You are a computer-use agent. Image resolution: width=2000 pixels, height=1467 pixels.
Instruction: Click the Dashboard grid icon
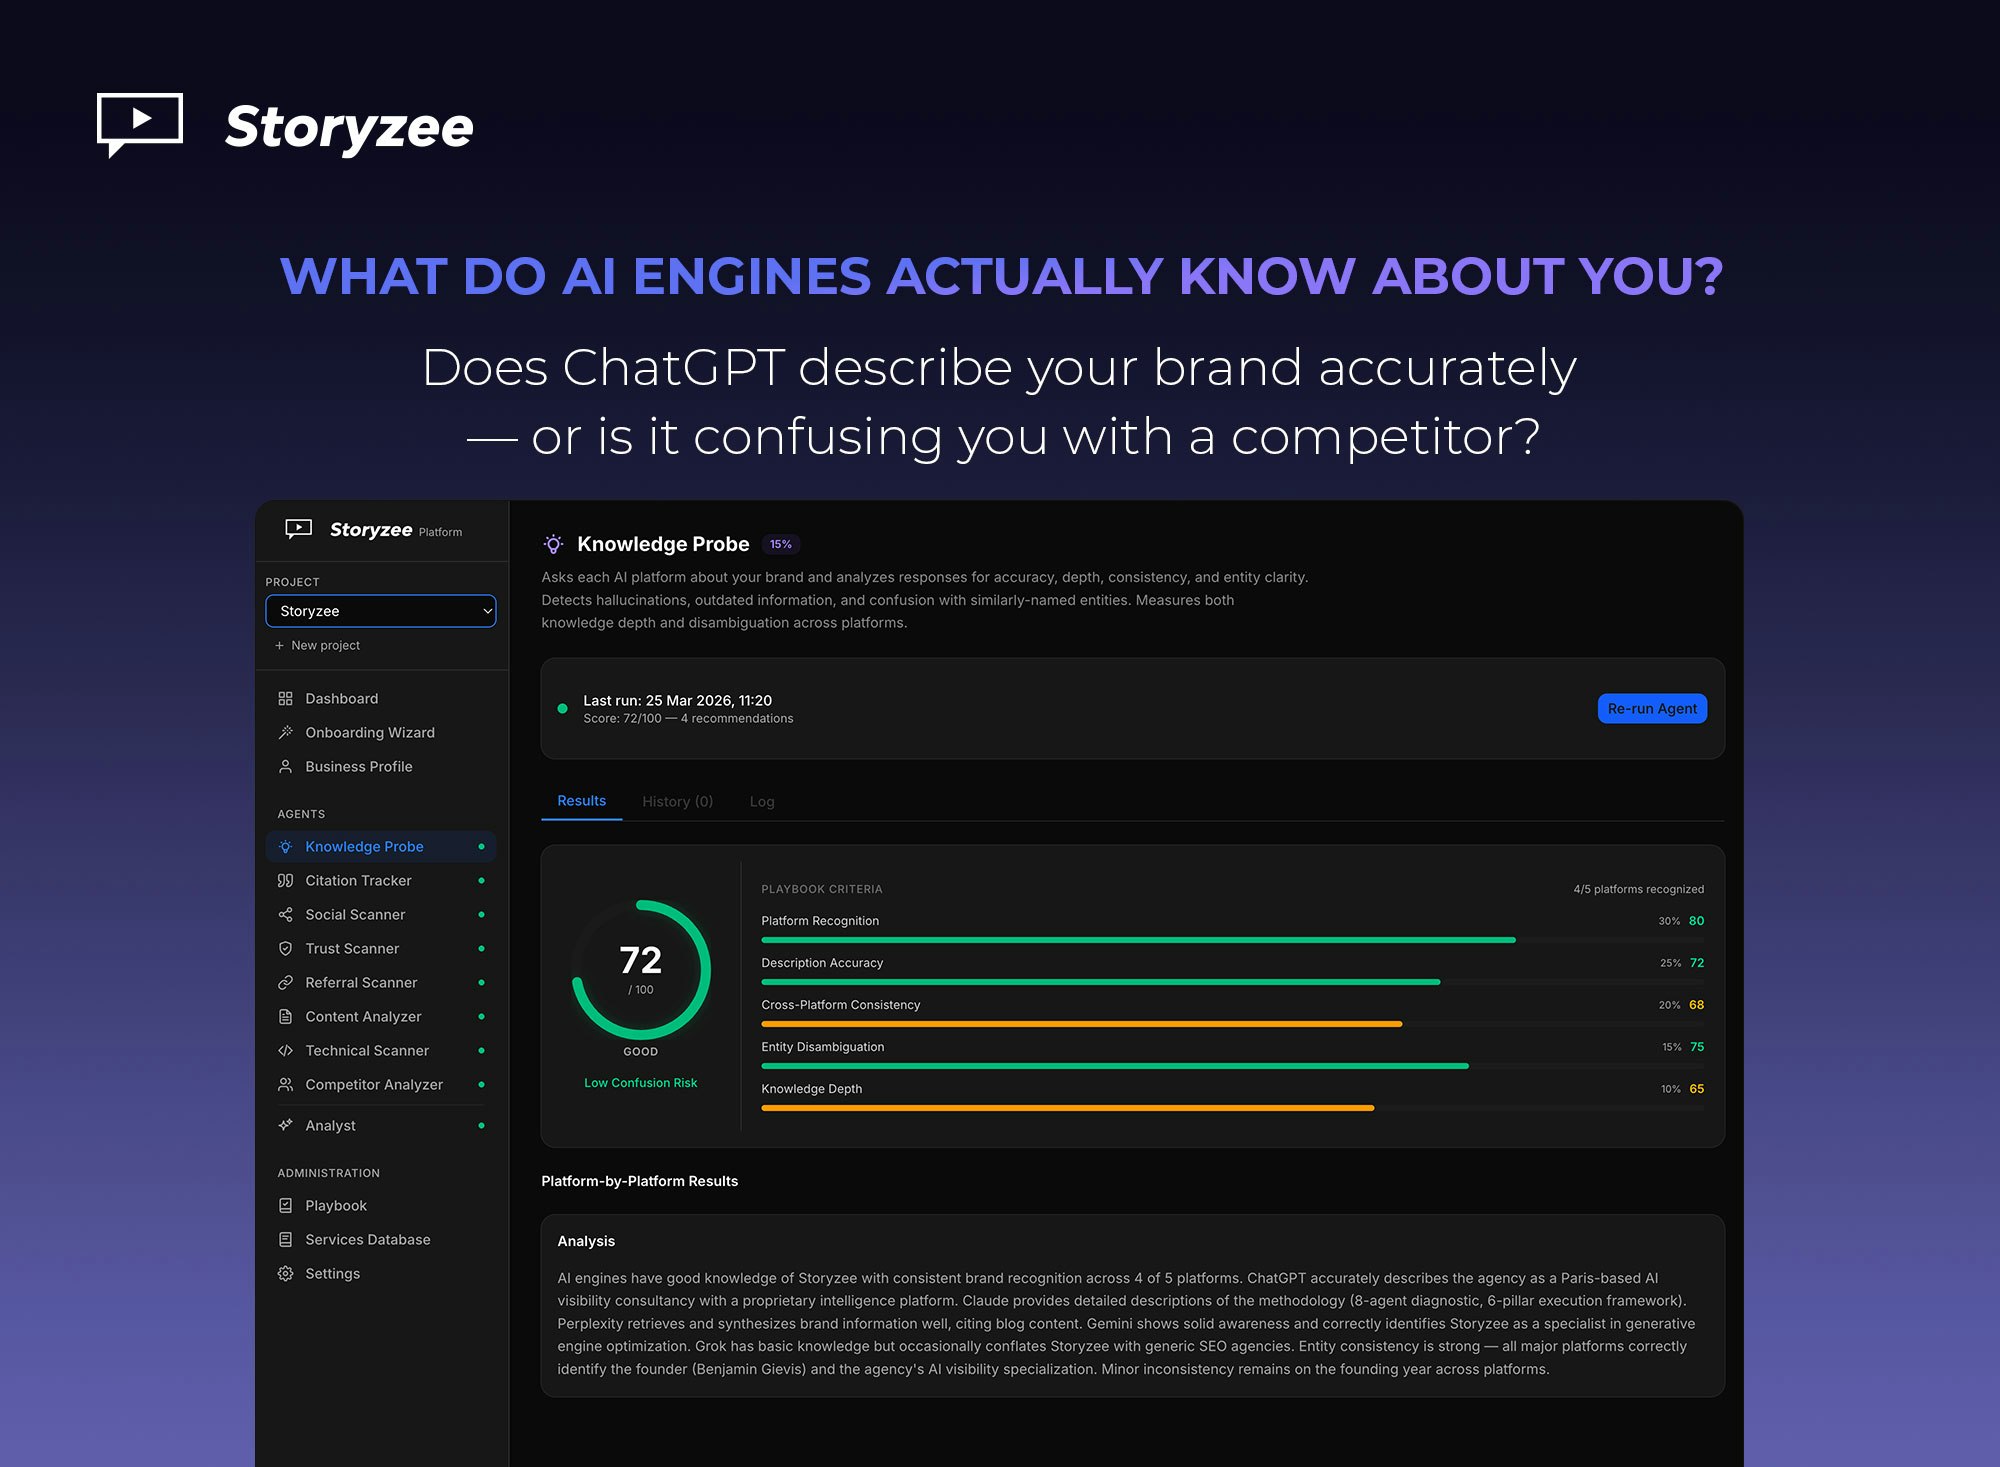click(x=285, y=698)
